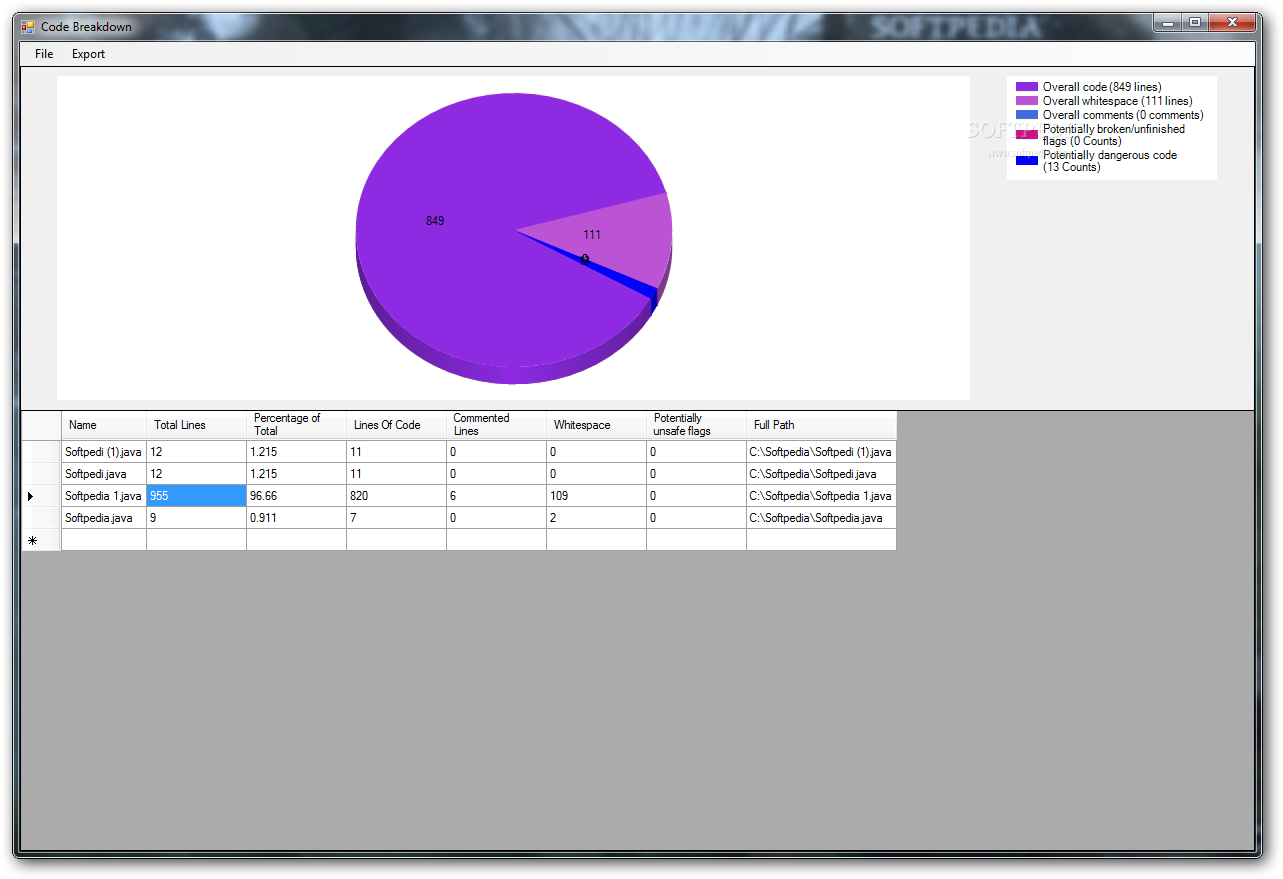The height and width of the screenshot is (879, 1283).
Task: Minimize the Code Breakdown window
Action: click(x=1167, y=21)
